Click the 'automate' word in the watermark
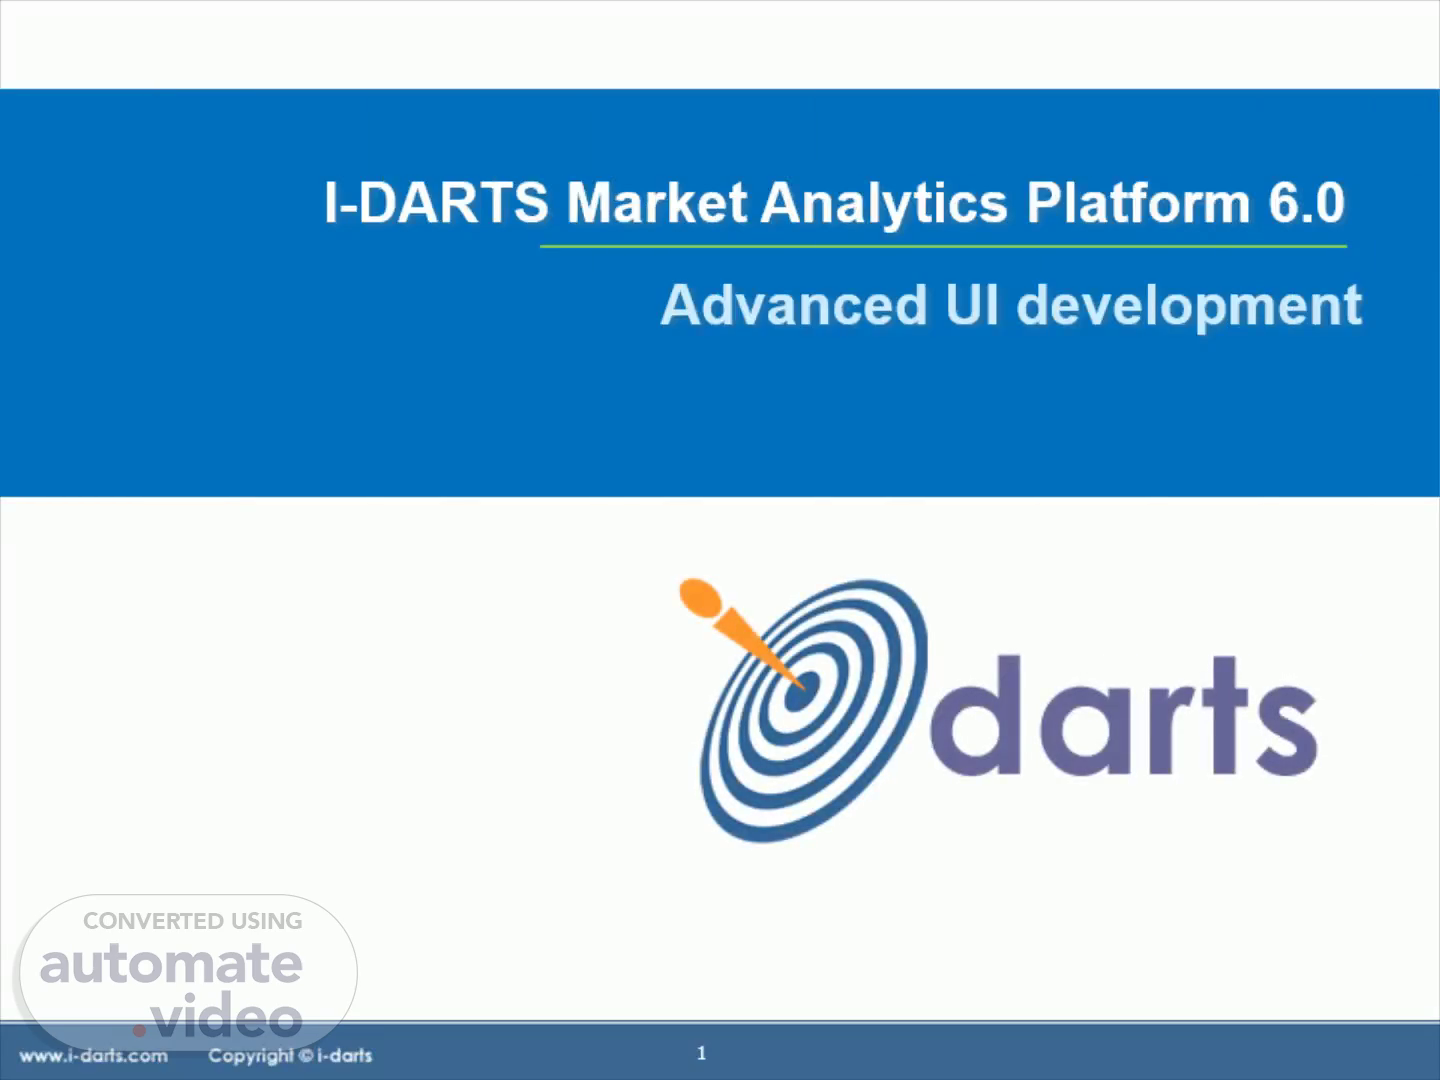Screen dimensions: 1440x1080 click(x=171, y=964)
